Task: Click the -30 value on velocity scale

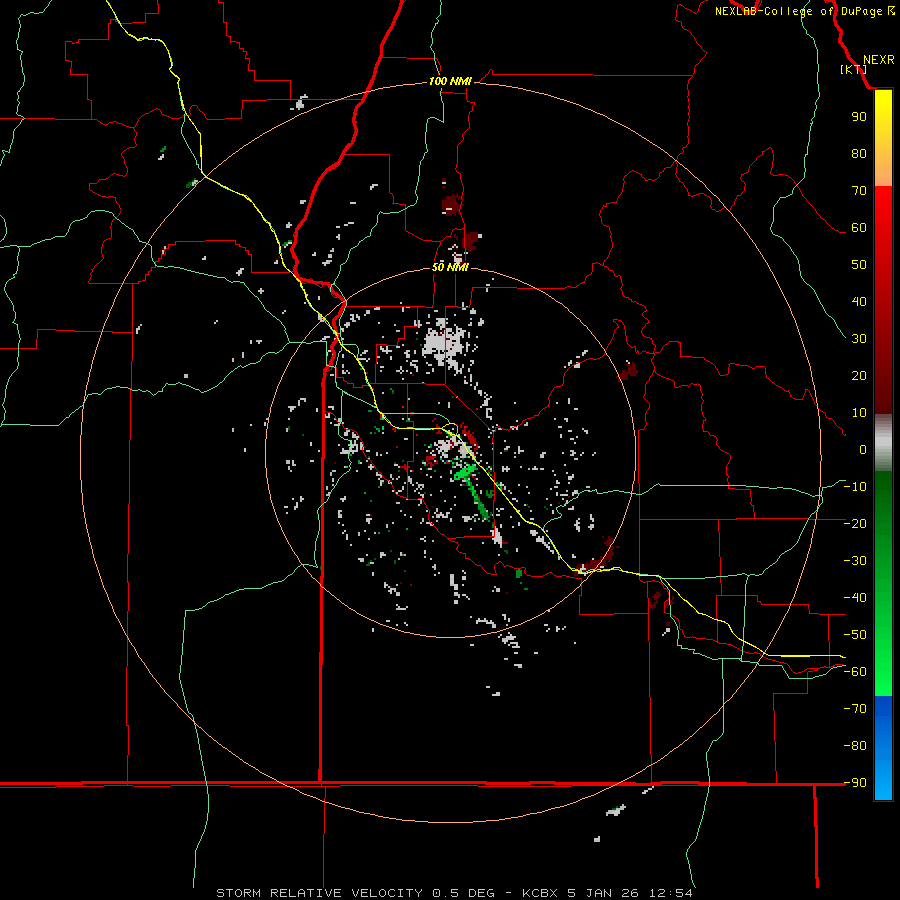Action: point(855,560)
